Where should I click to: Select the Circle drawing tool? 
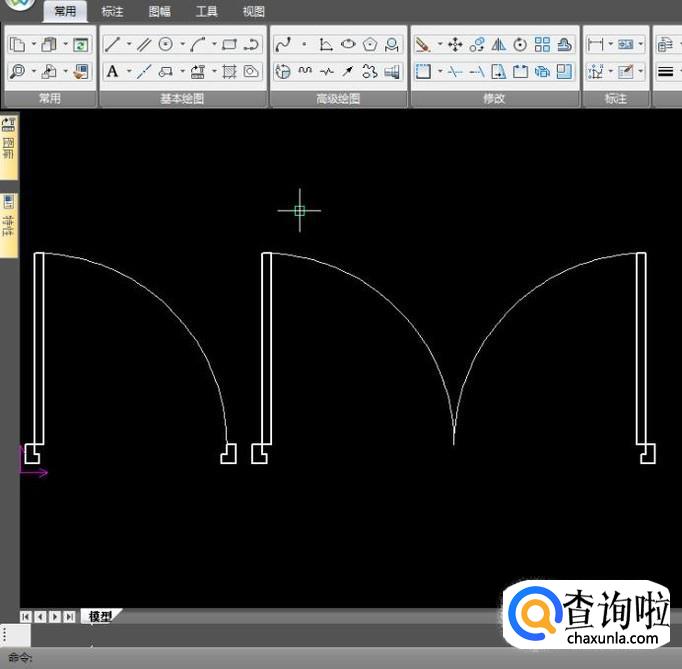point(166,45)
